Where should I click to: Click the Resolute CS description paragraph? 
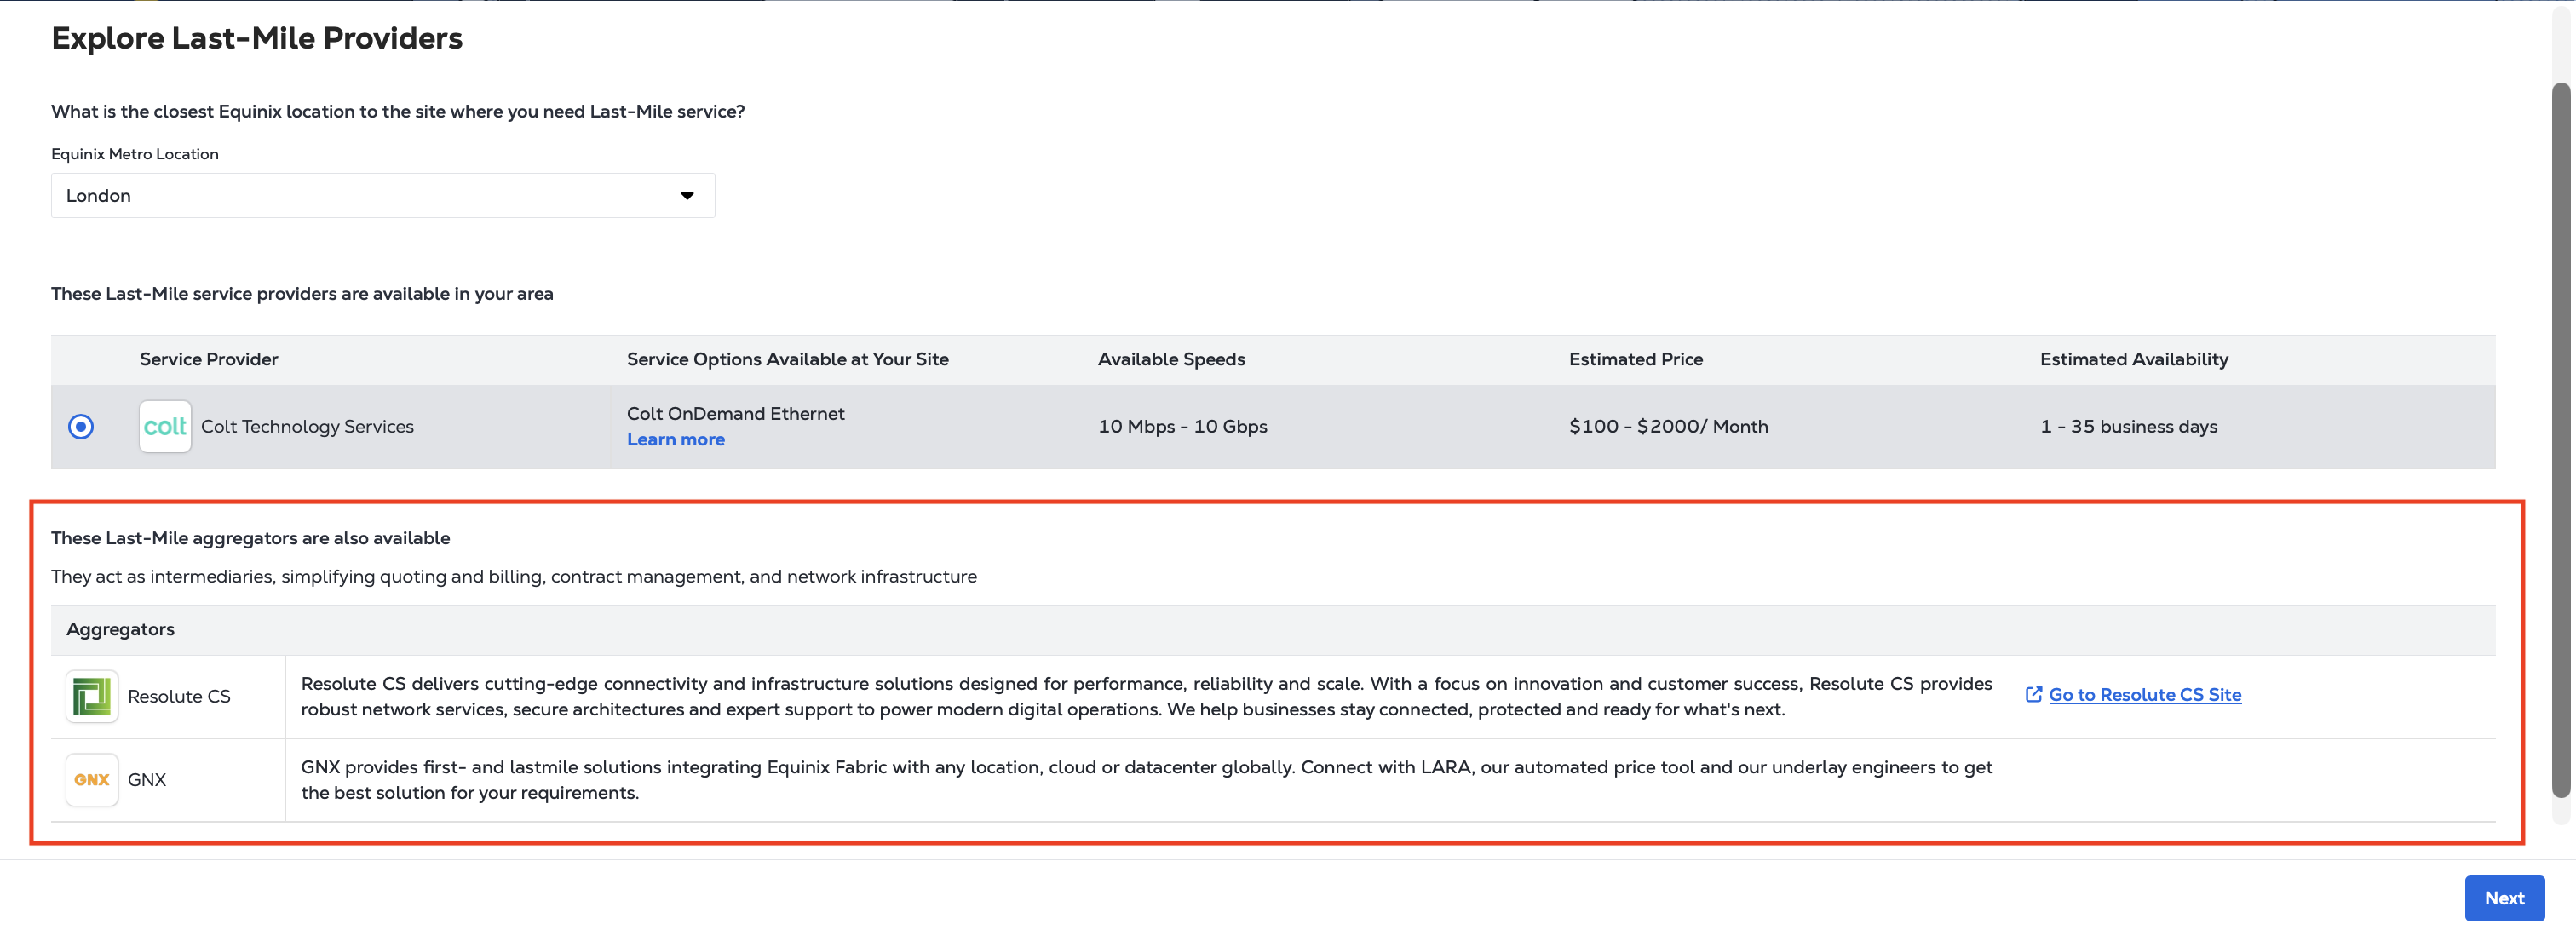[x=1146, y=697]
